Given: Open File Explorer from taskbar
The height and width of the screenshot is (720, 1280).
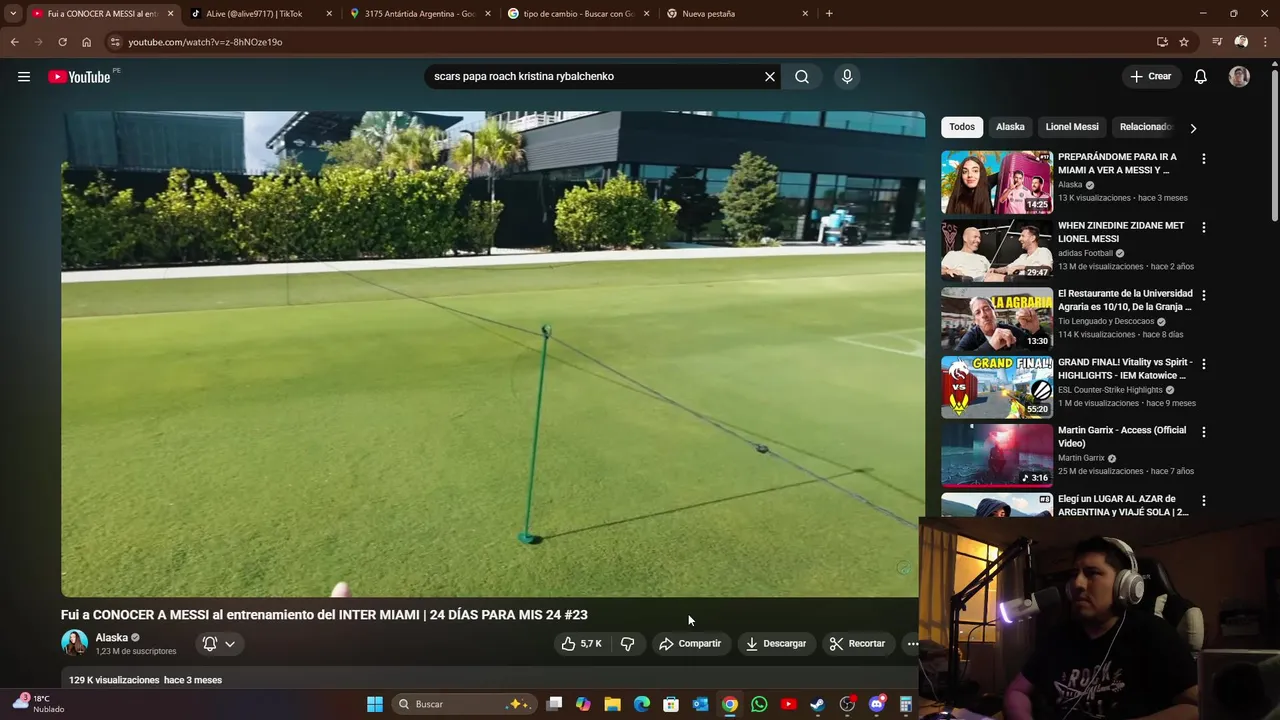Looking at the screenshot, I should point(612,704).
